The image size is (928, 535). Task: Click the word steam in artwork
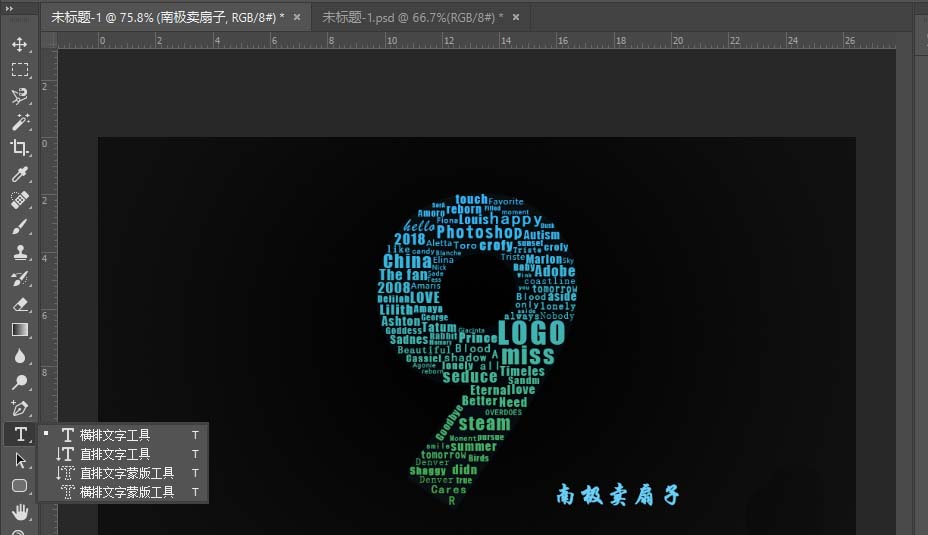coord(485,424)
